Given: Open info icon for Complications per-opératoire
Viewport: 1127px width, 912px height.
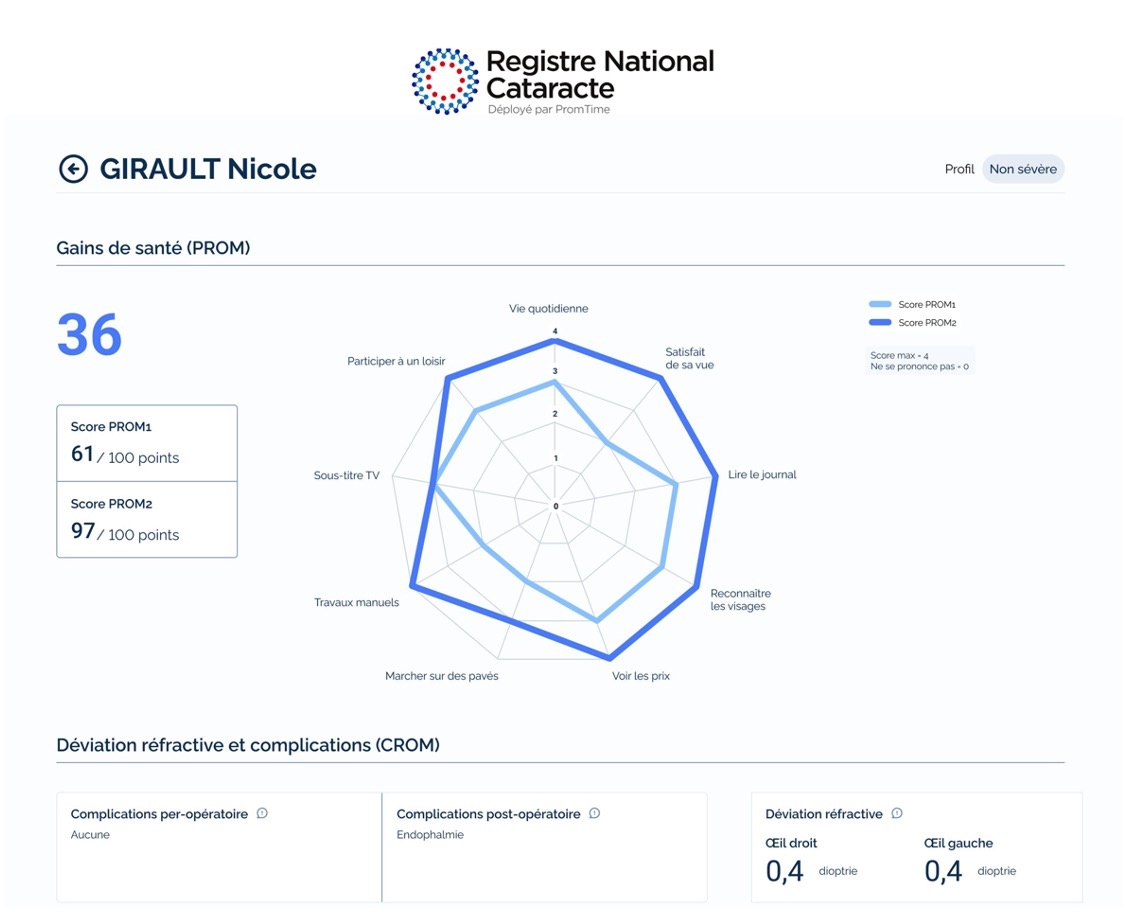Looking at the screenshot, I should [262, 814].
